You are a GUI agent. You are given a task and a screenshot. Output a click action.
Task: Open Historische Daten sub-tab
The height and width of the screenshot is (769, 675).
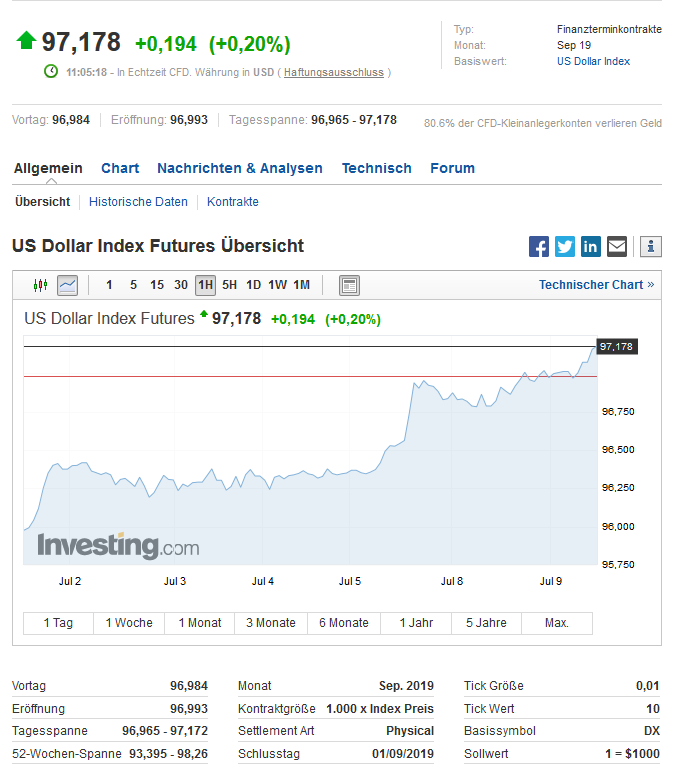138,202
